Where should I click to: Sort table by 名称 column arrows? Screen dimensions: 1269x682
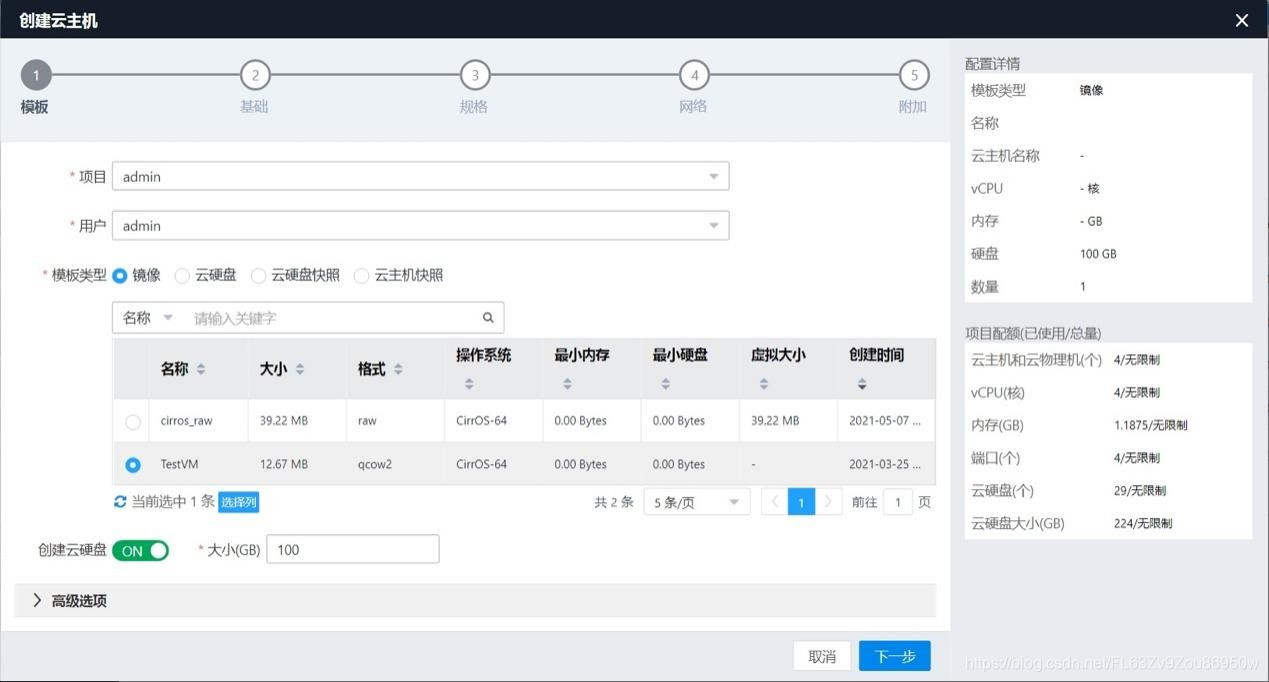coord(201,369)
